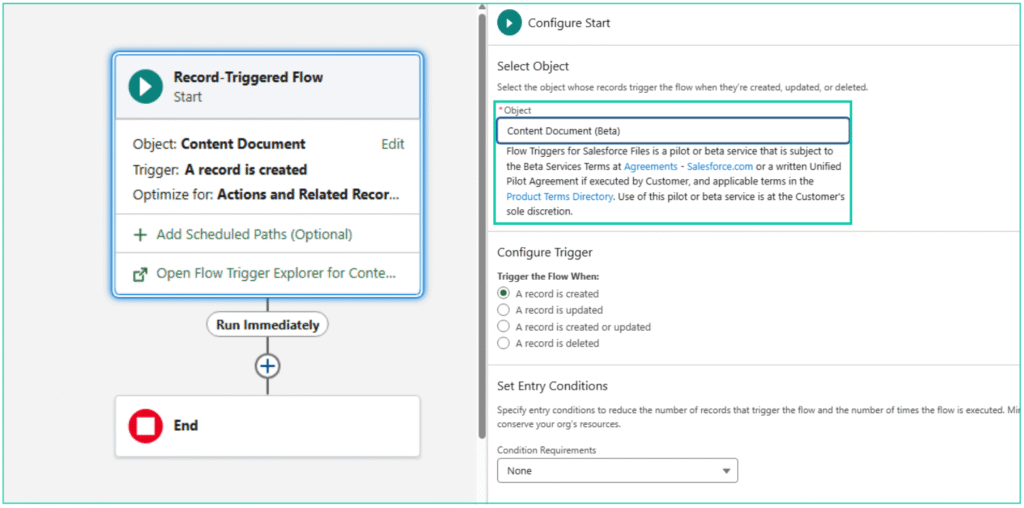Open Flow Trigger Explorer for Content Document
Screen dimensions: 1024x508
pos(275,273)
